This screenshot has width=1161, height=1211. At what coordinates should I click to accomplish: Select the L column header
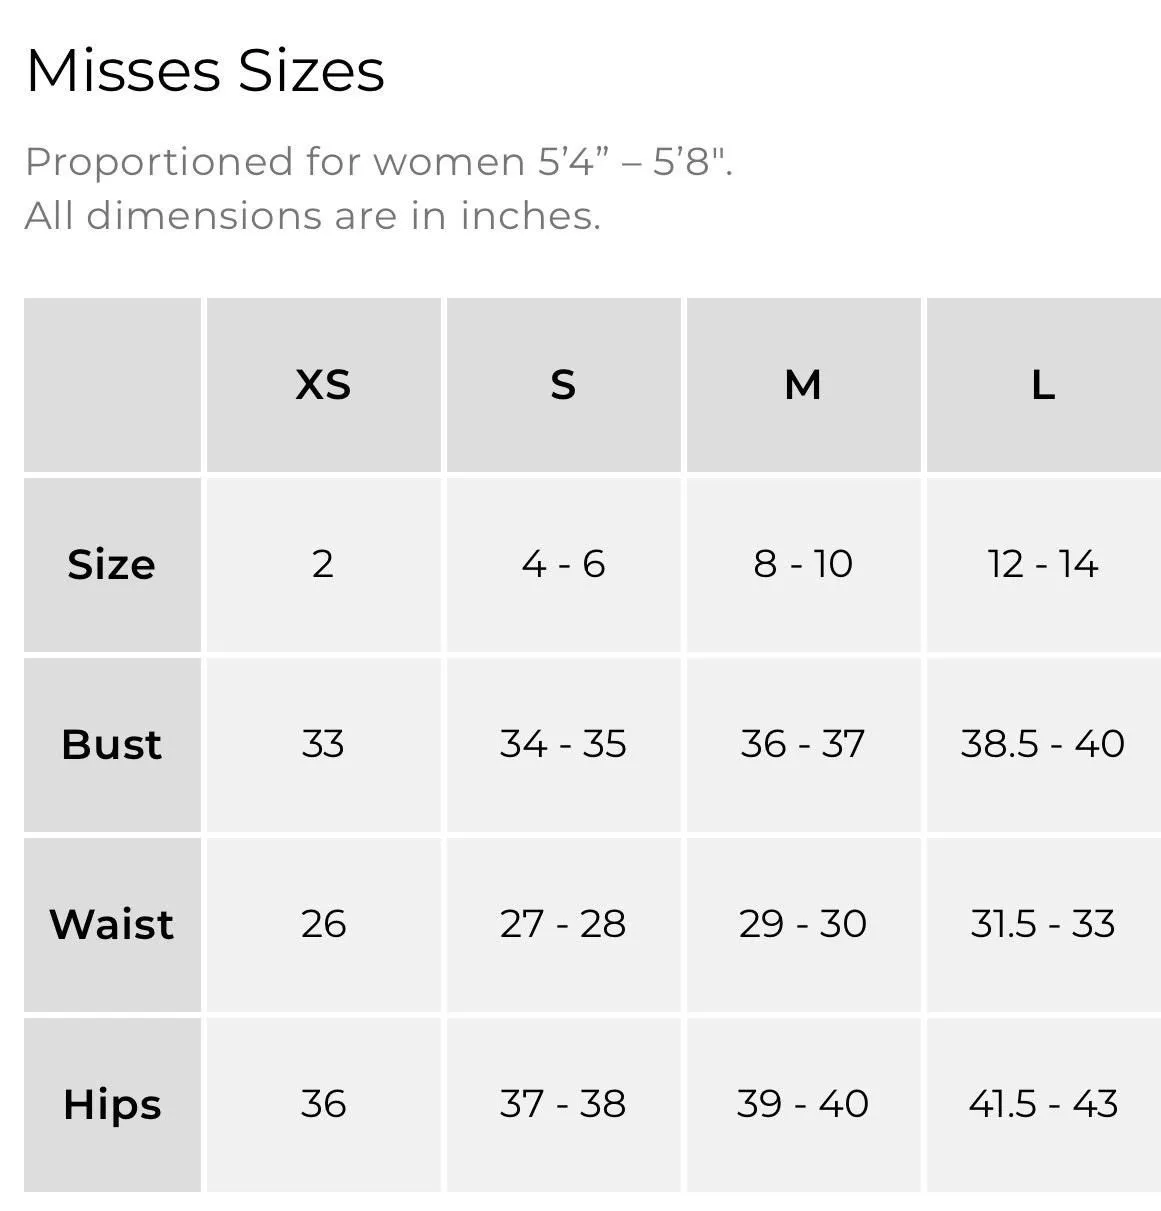[1043, 385]
